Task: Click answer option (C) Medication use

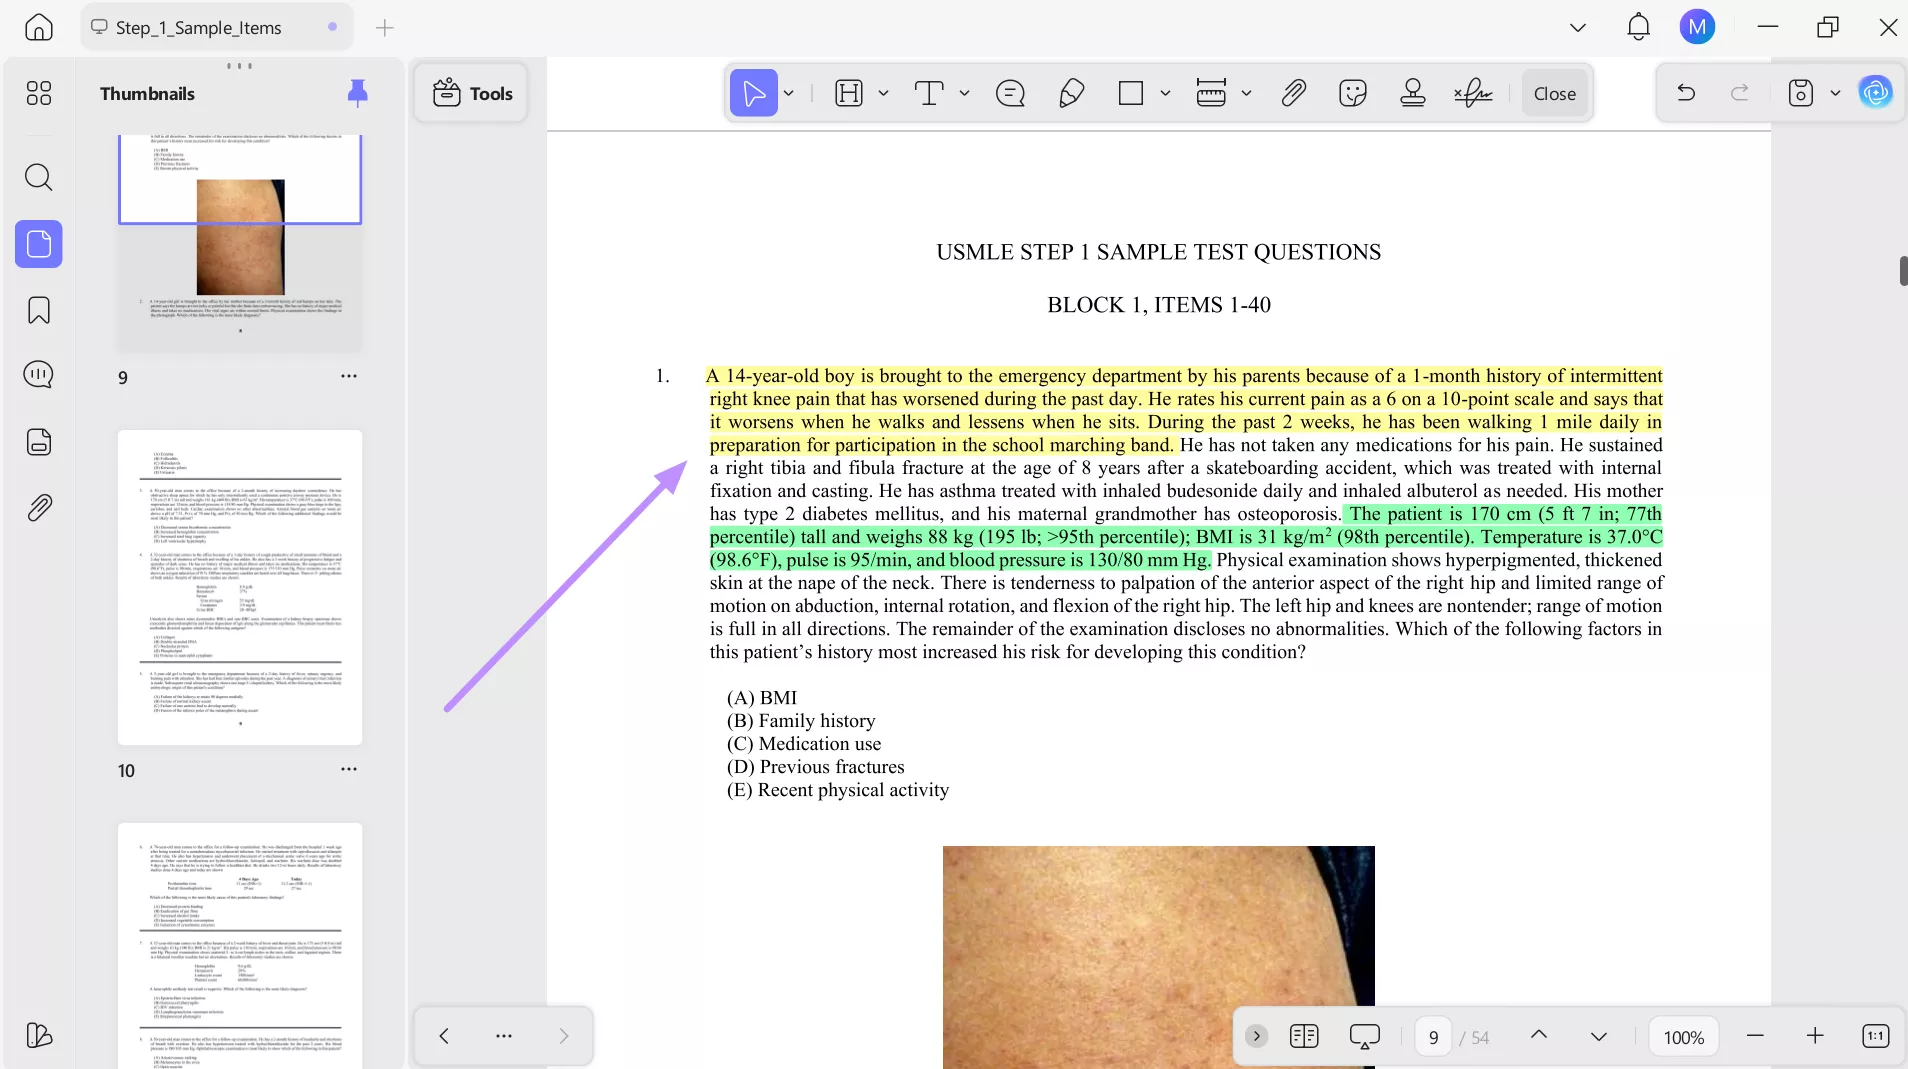Action: 804,744
